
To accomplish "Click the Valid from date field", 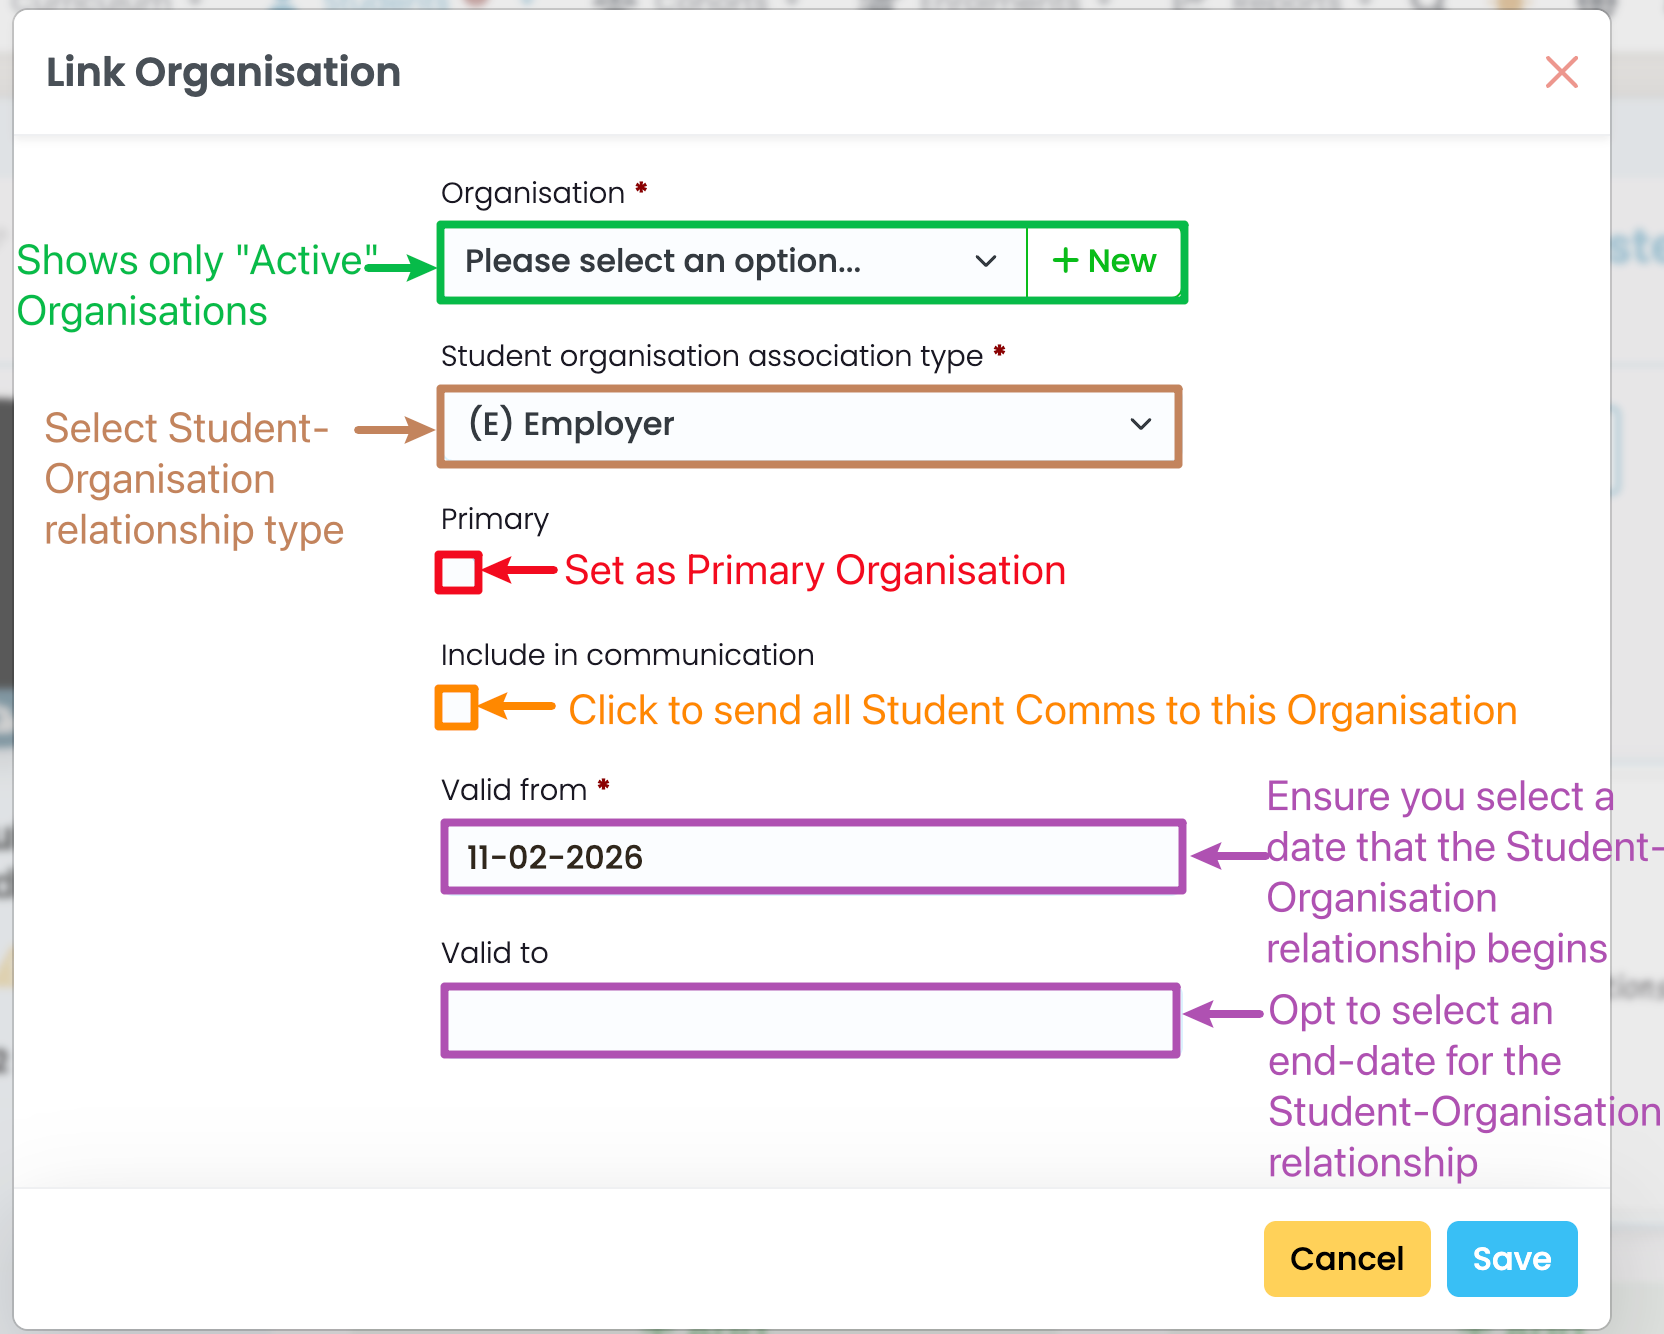I will [x=812, y=857].
